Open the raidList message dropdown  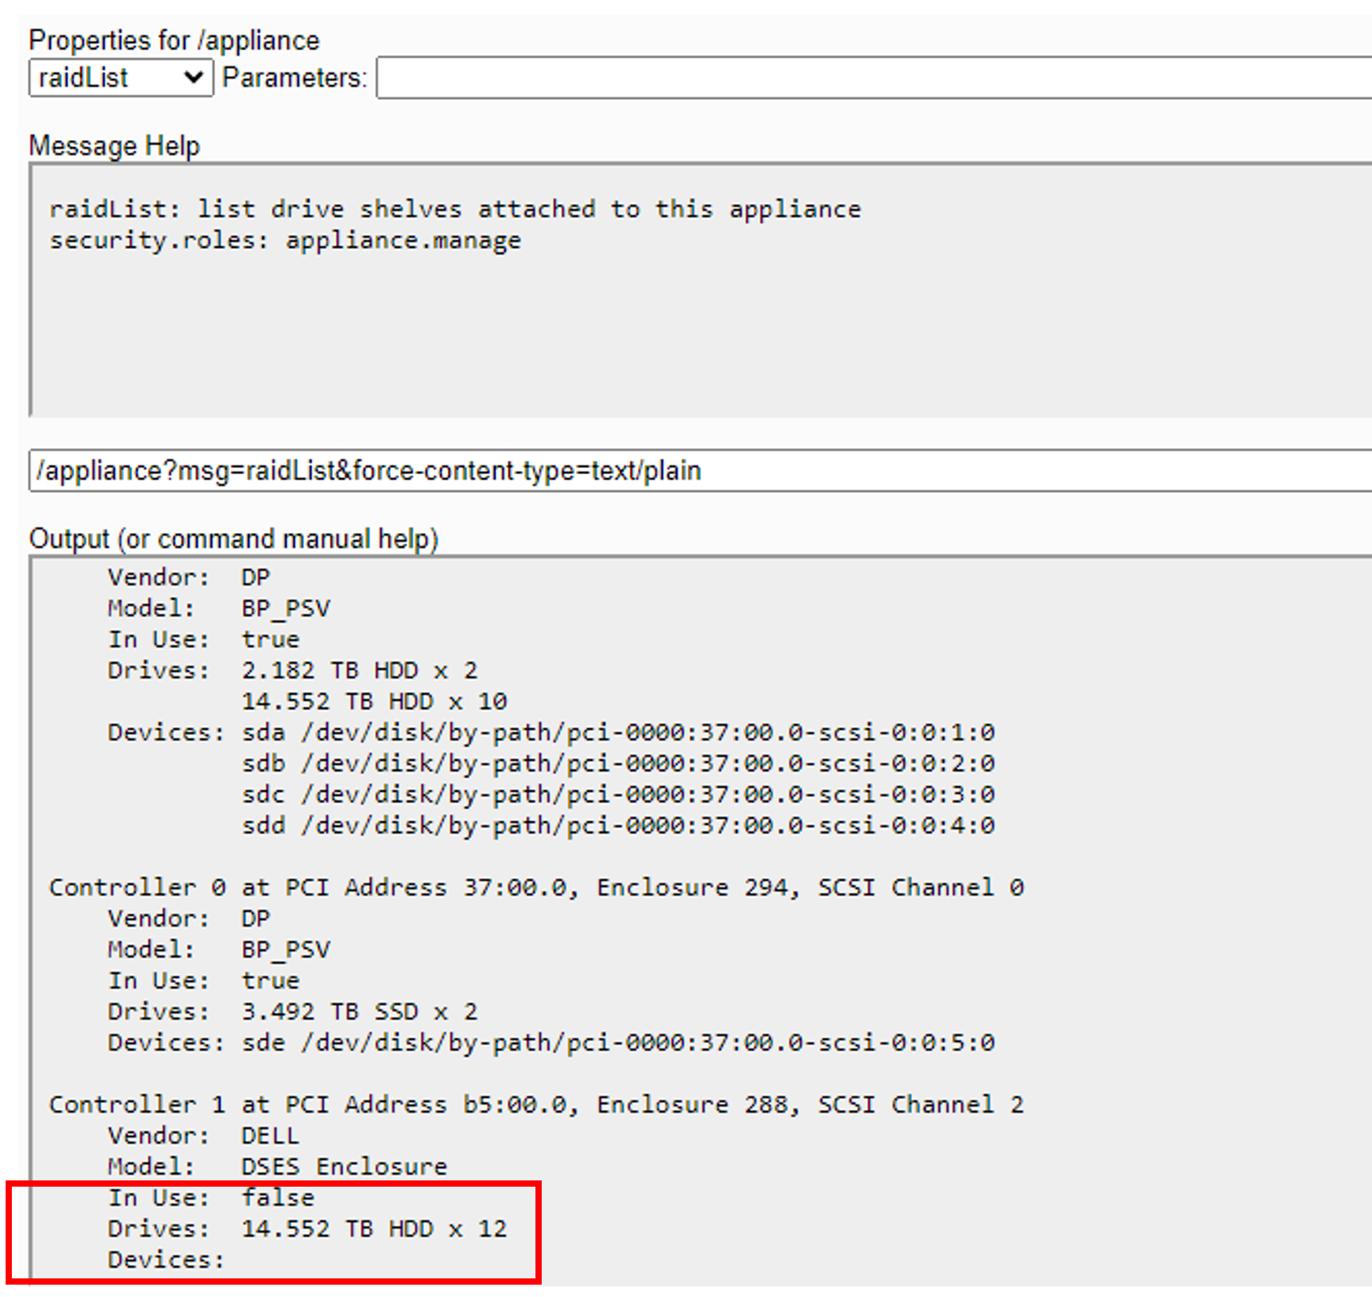click(x=120, y=78)
